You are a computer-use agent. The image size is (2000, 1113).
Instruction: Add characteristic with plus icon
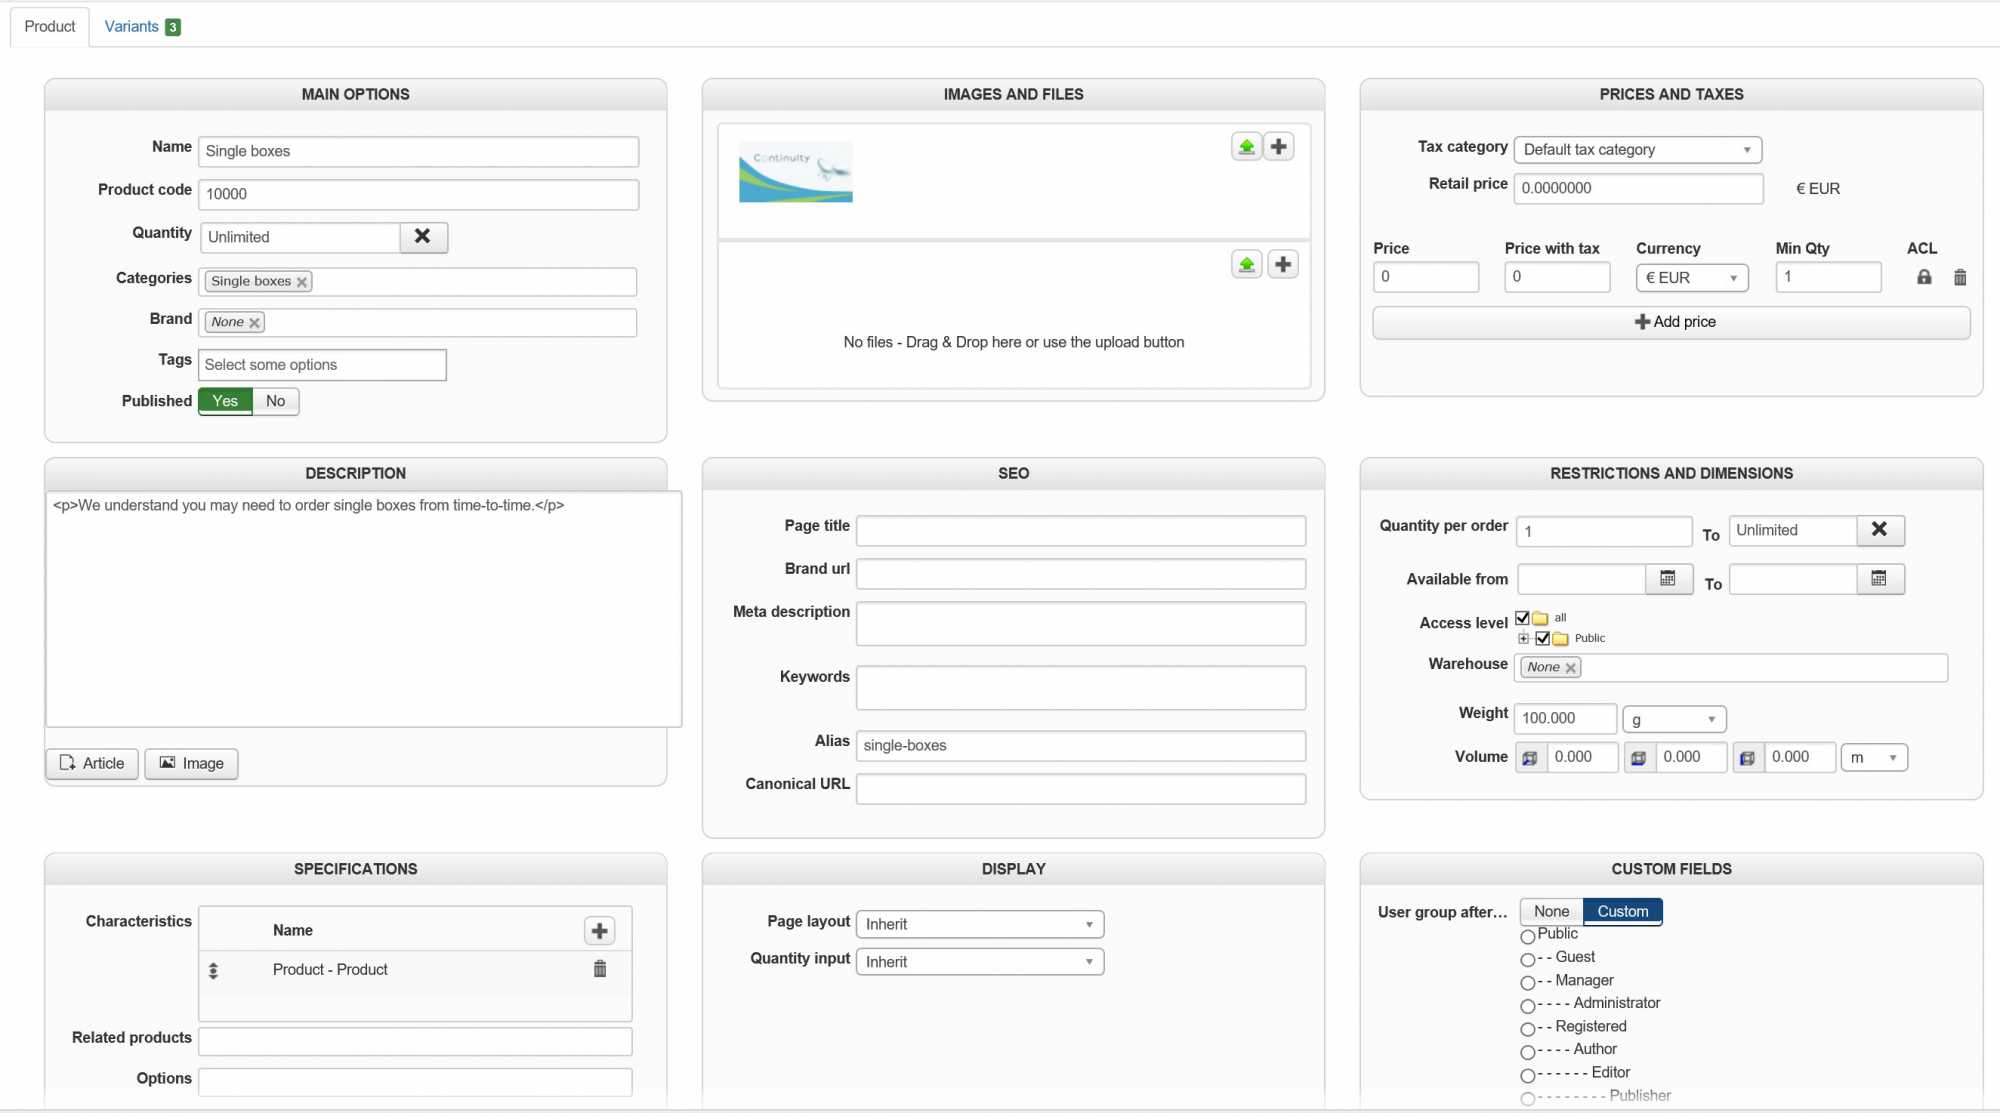point(599,931)
